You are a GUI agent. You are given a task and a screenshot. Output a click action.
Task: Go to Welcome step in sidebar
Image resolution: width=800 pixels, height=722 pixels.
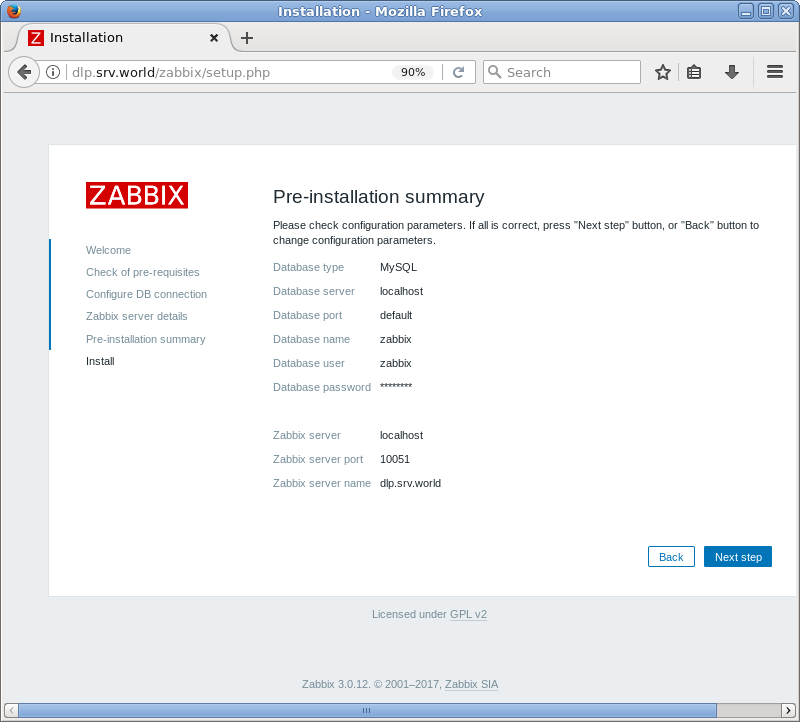click(x=108, y=250)
